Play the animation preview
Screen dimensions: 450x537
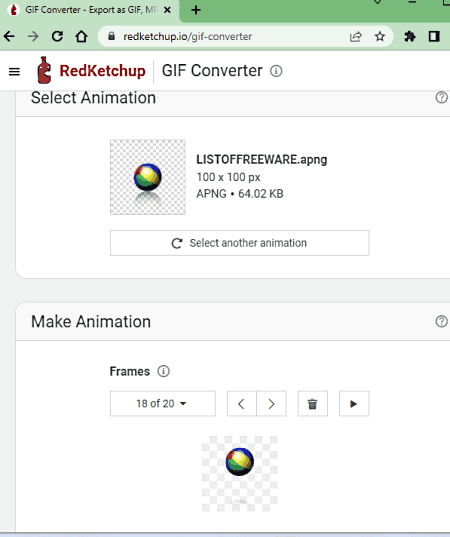point(354,403)
